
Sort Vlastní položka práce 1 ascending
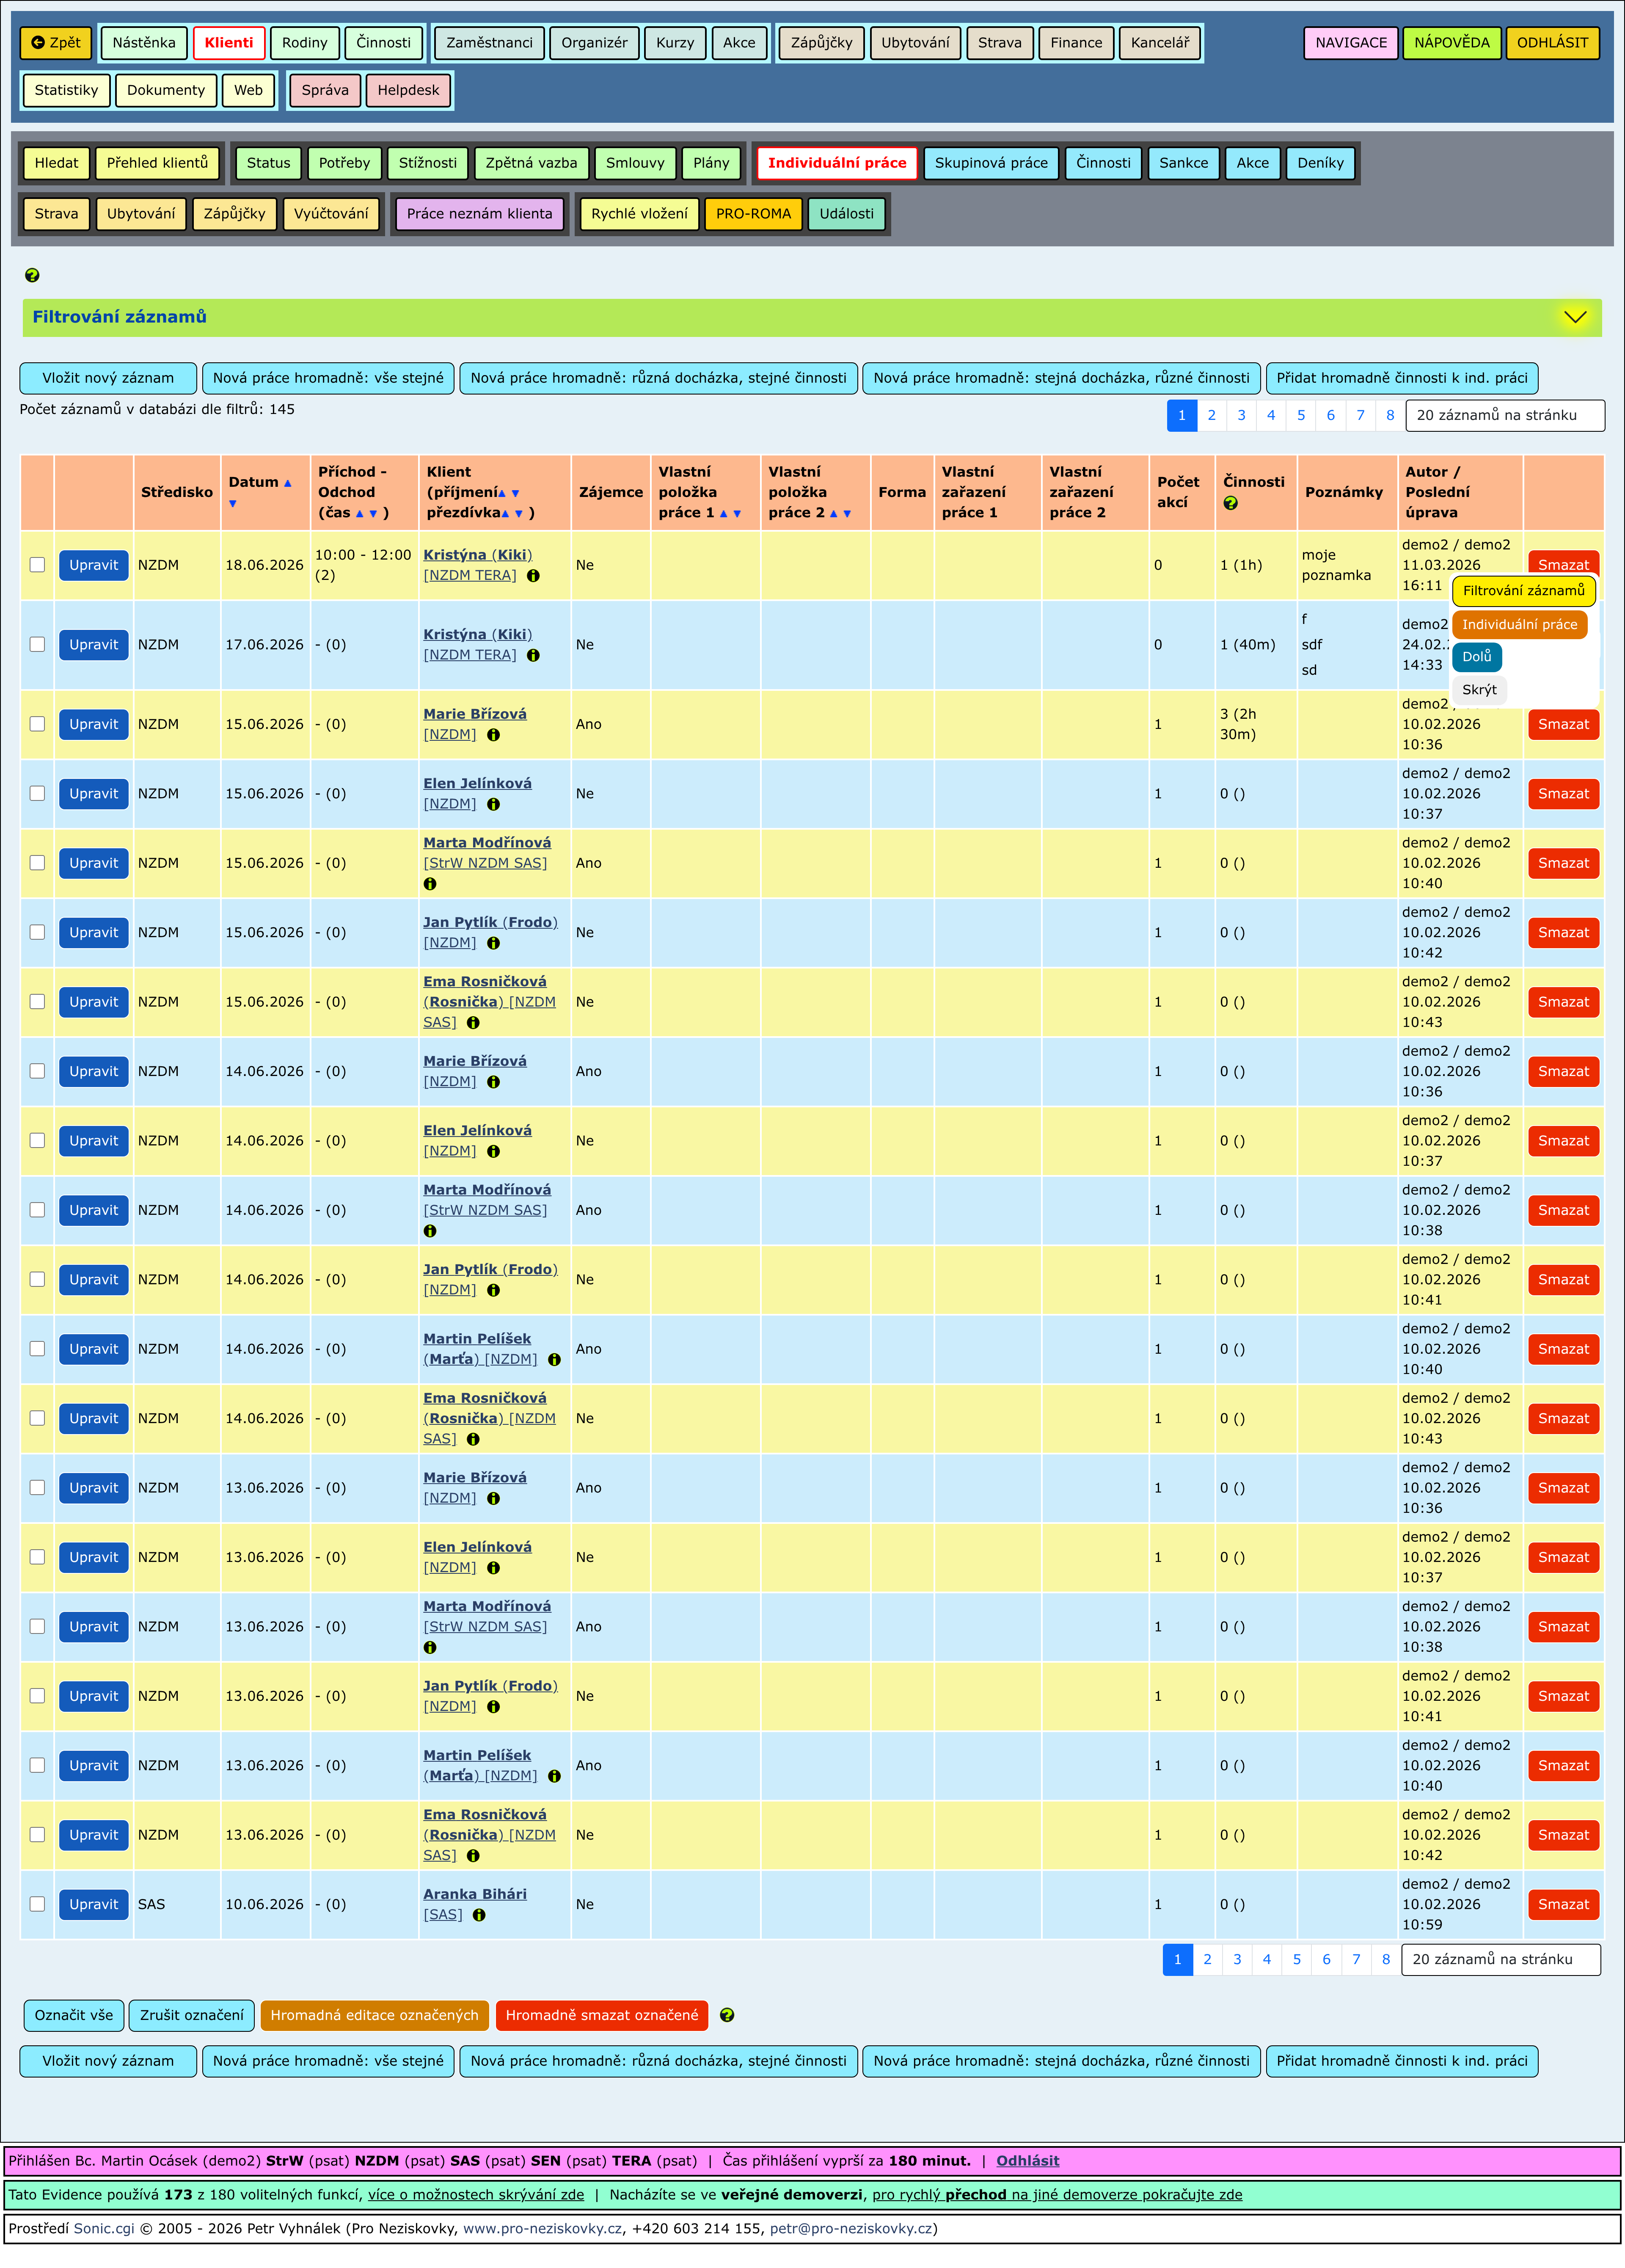point(724,514)
